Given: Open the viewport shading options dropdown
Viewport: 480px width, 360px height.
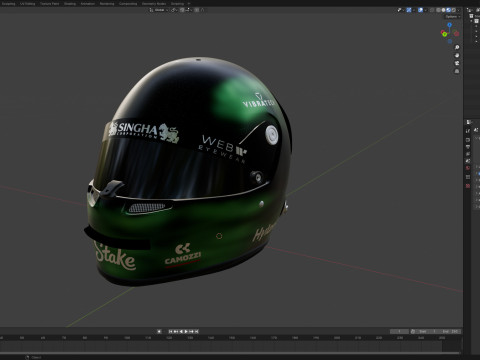Looking at the screenshot, I should coord(459,10).
